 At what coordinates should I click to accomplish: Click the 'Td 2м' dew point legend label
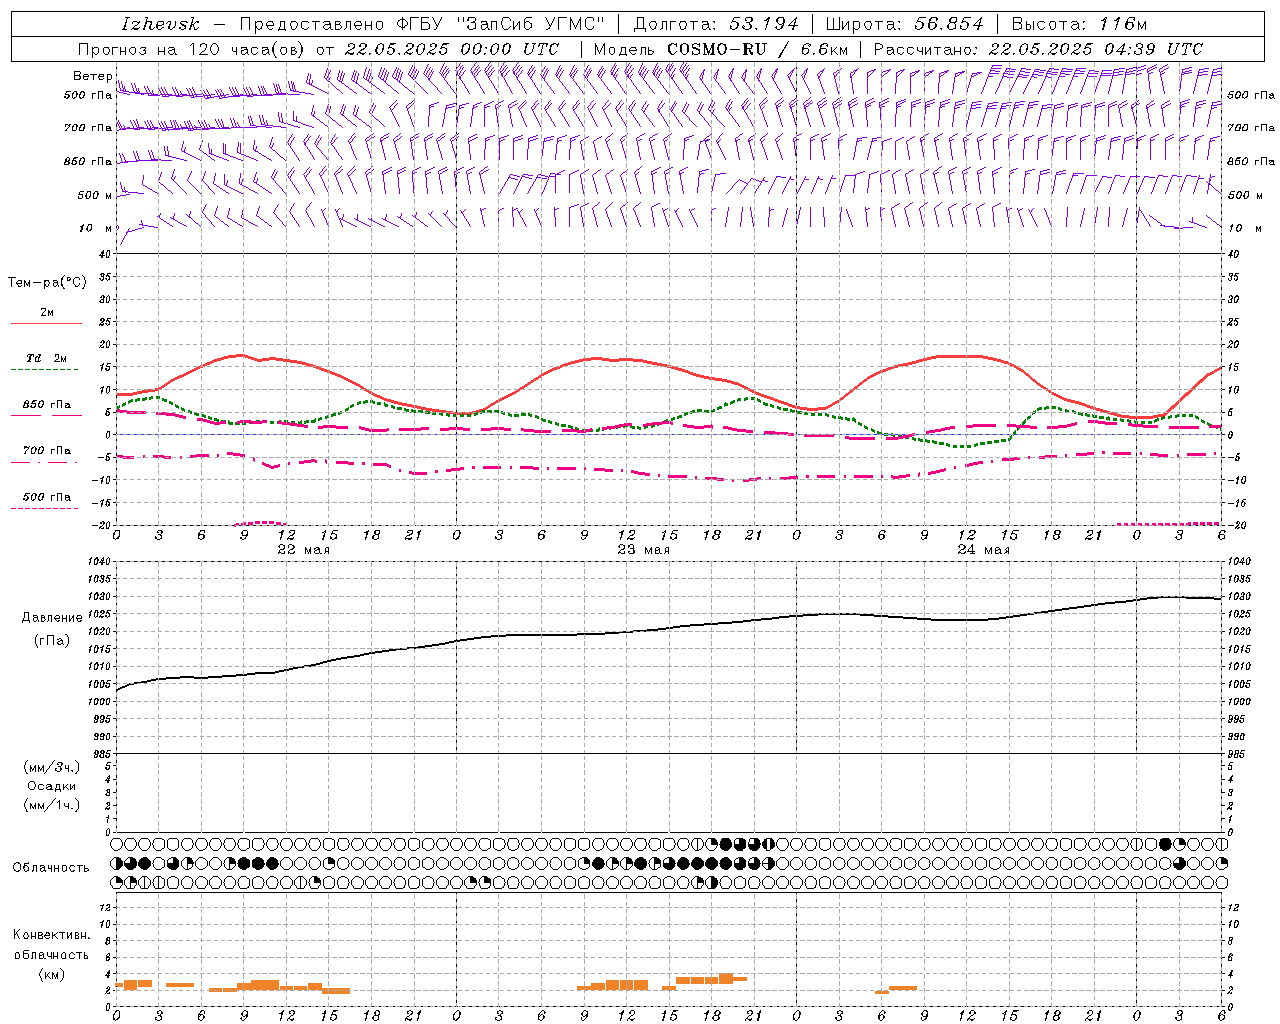coord(46,358)
